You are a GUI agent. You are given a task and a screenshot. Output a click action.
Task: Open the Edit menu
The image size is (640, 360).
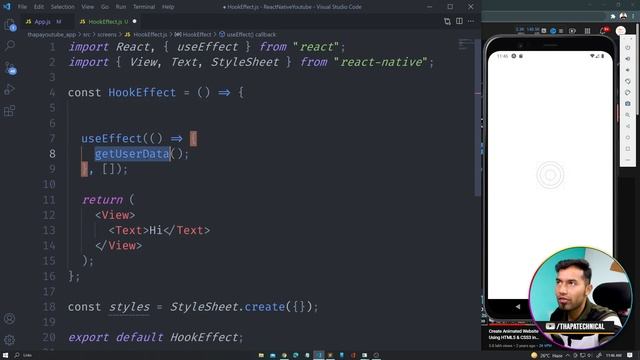39,7
